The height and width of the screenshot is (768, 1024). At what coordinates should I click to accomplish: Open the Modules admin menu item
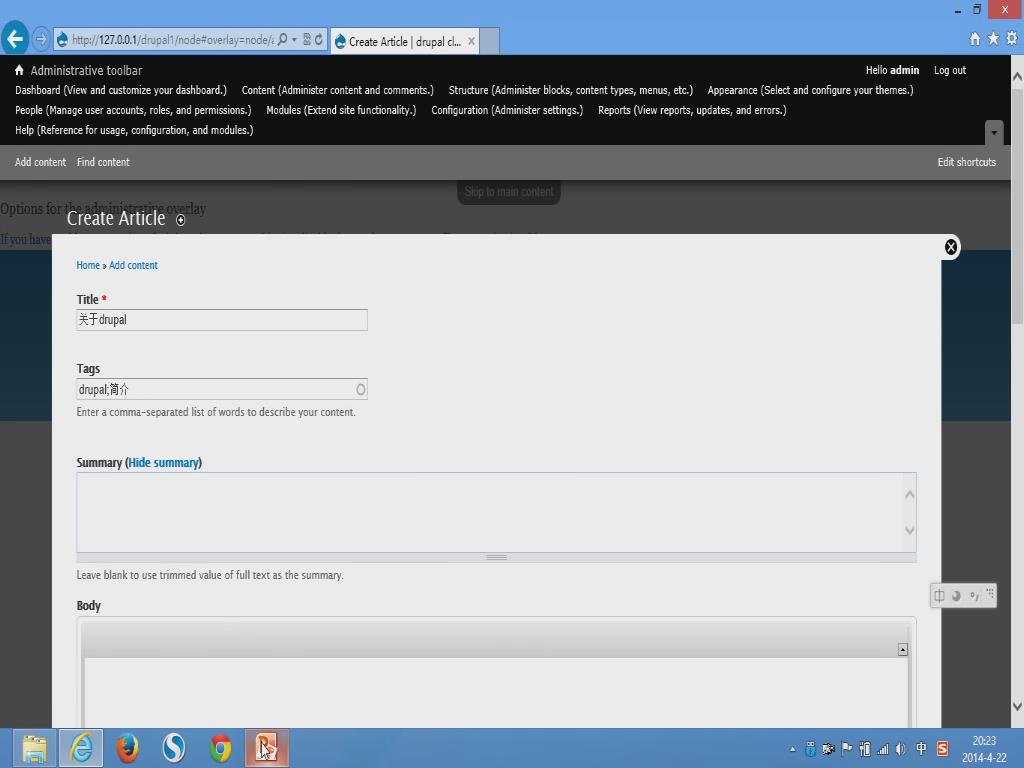(341, 110)
